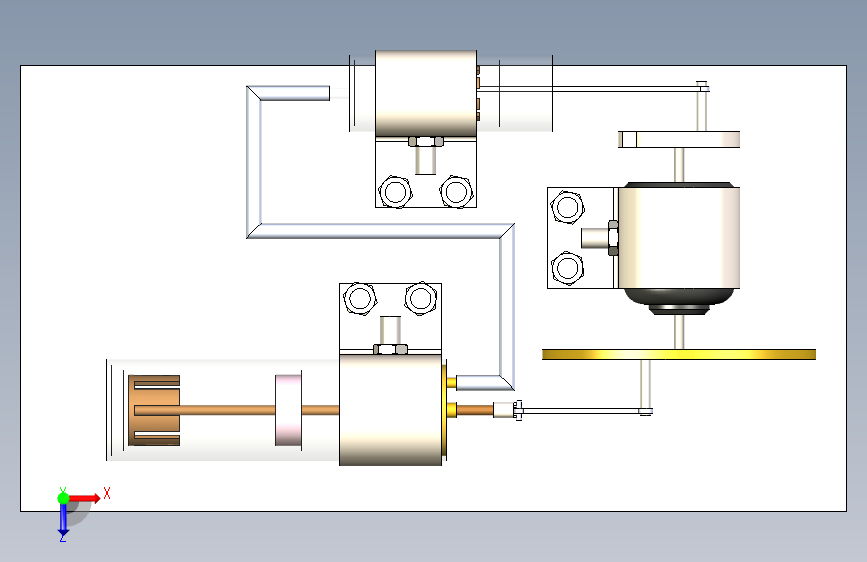Click the dark base cap under right cylinder
This screenshot has width=867, height=562.
(x=679, y=301)
